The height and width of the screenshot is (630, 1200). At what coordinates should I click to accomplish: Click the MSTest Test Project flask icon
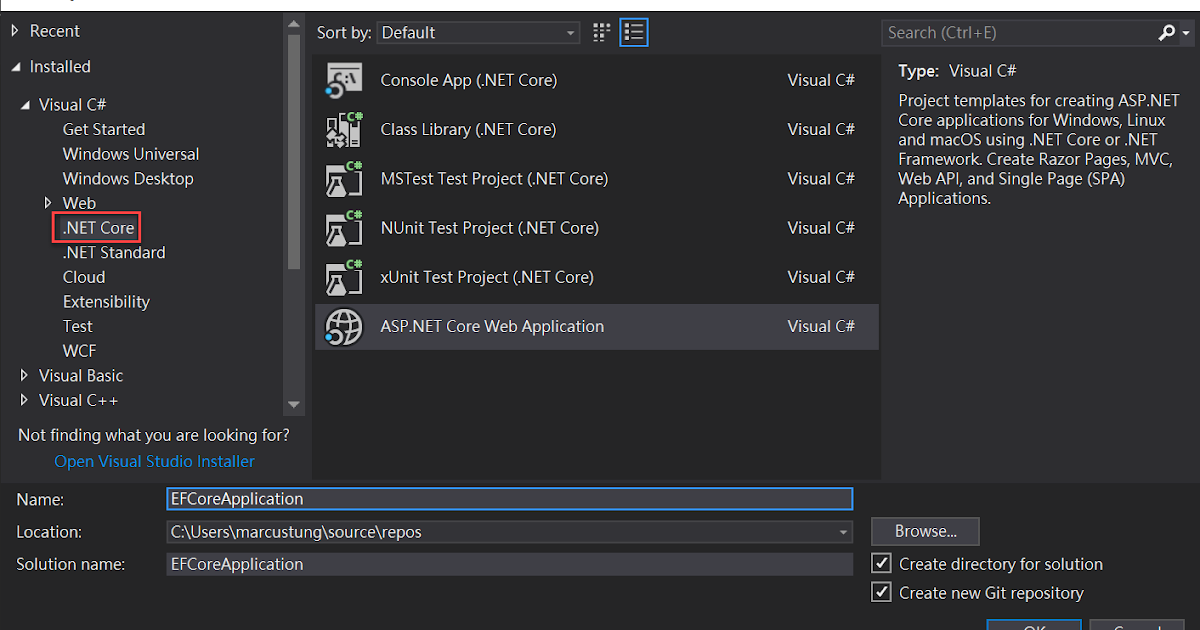tap(344, 179)
